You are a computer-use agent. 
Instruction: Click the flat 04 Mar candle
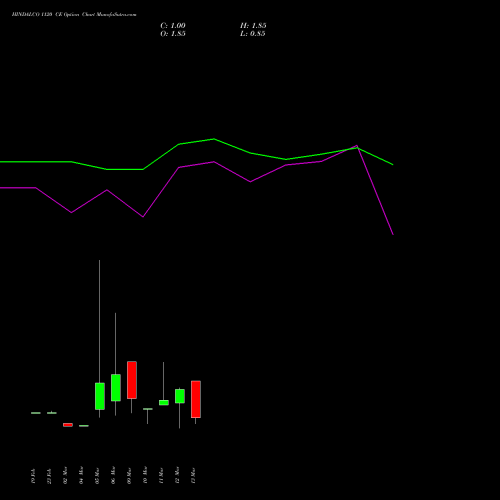[x=84, y=426]
